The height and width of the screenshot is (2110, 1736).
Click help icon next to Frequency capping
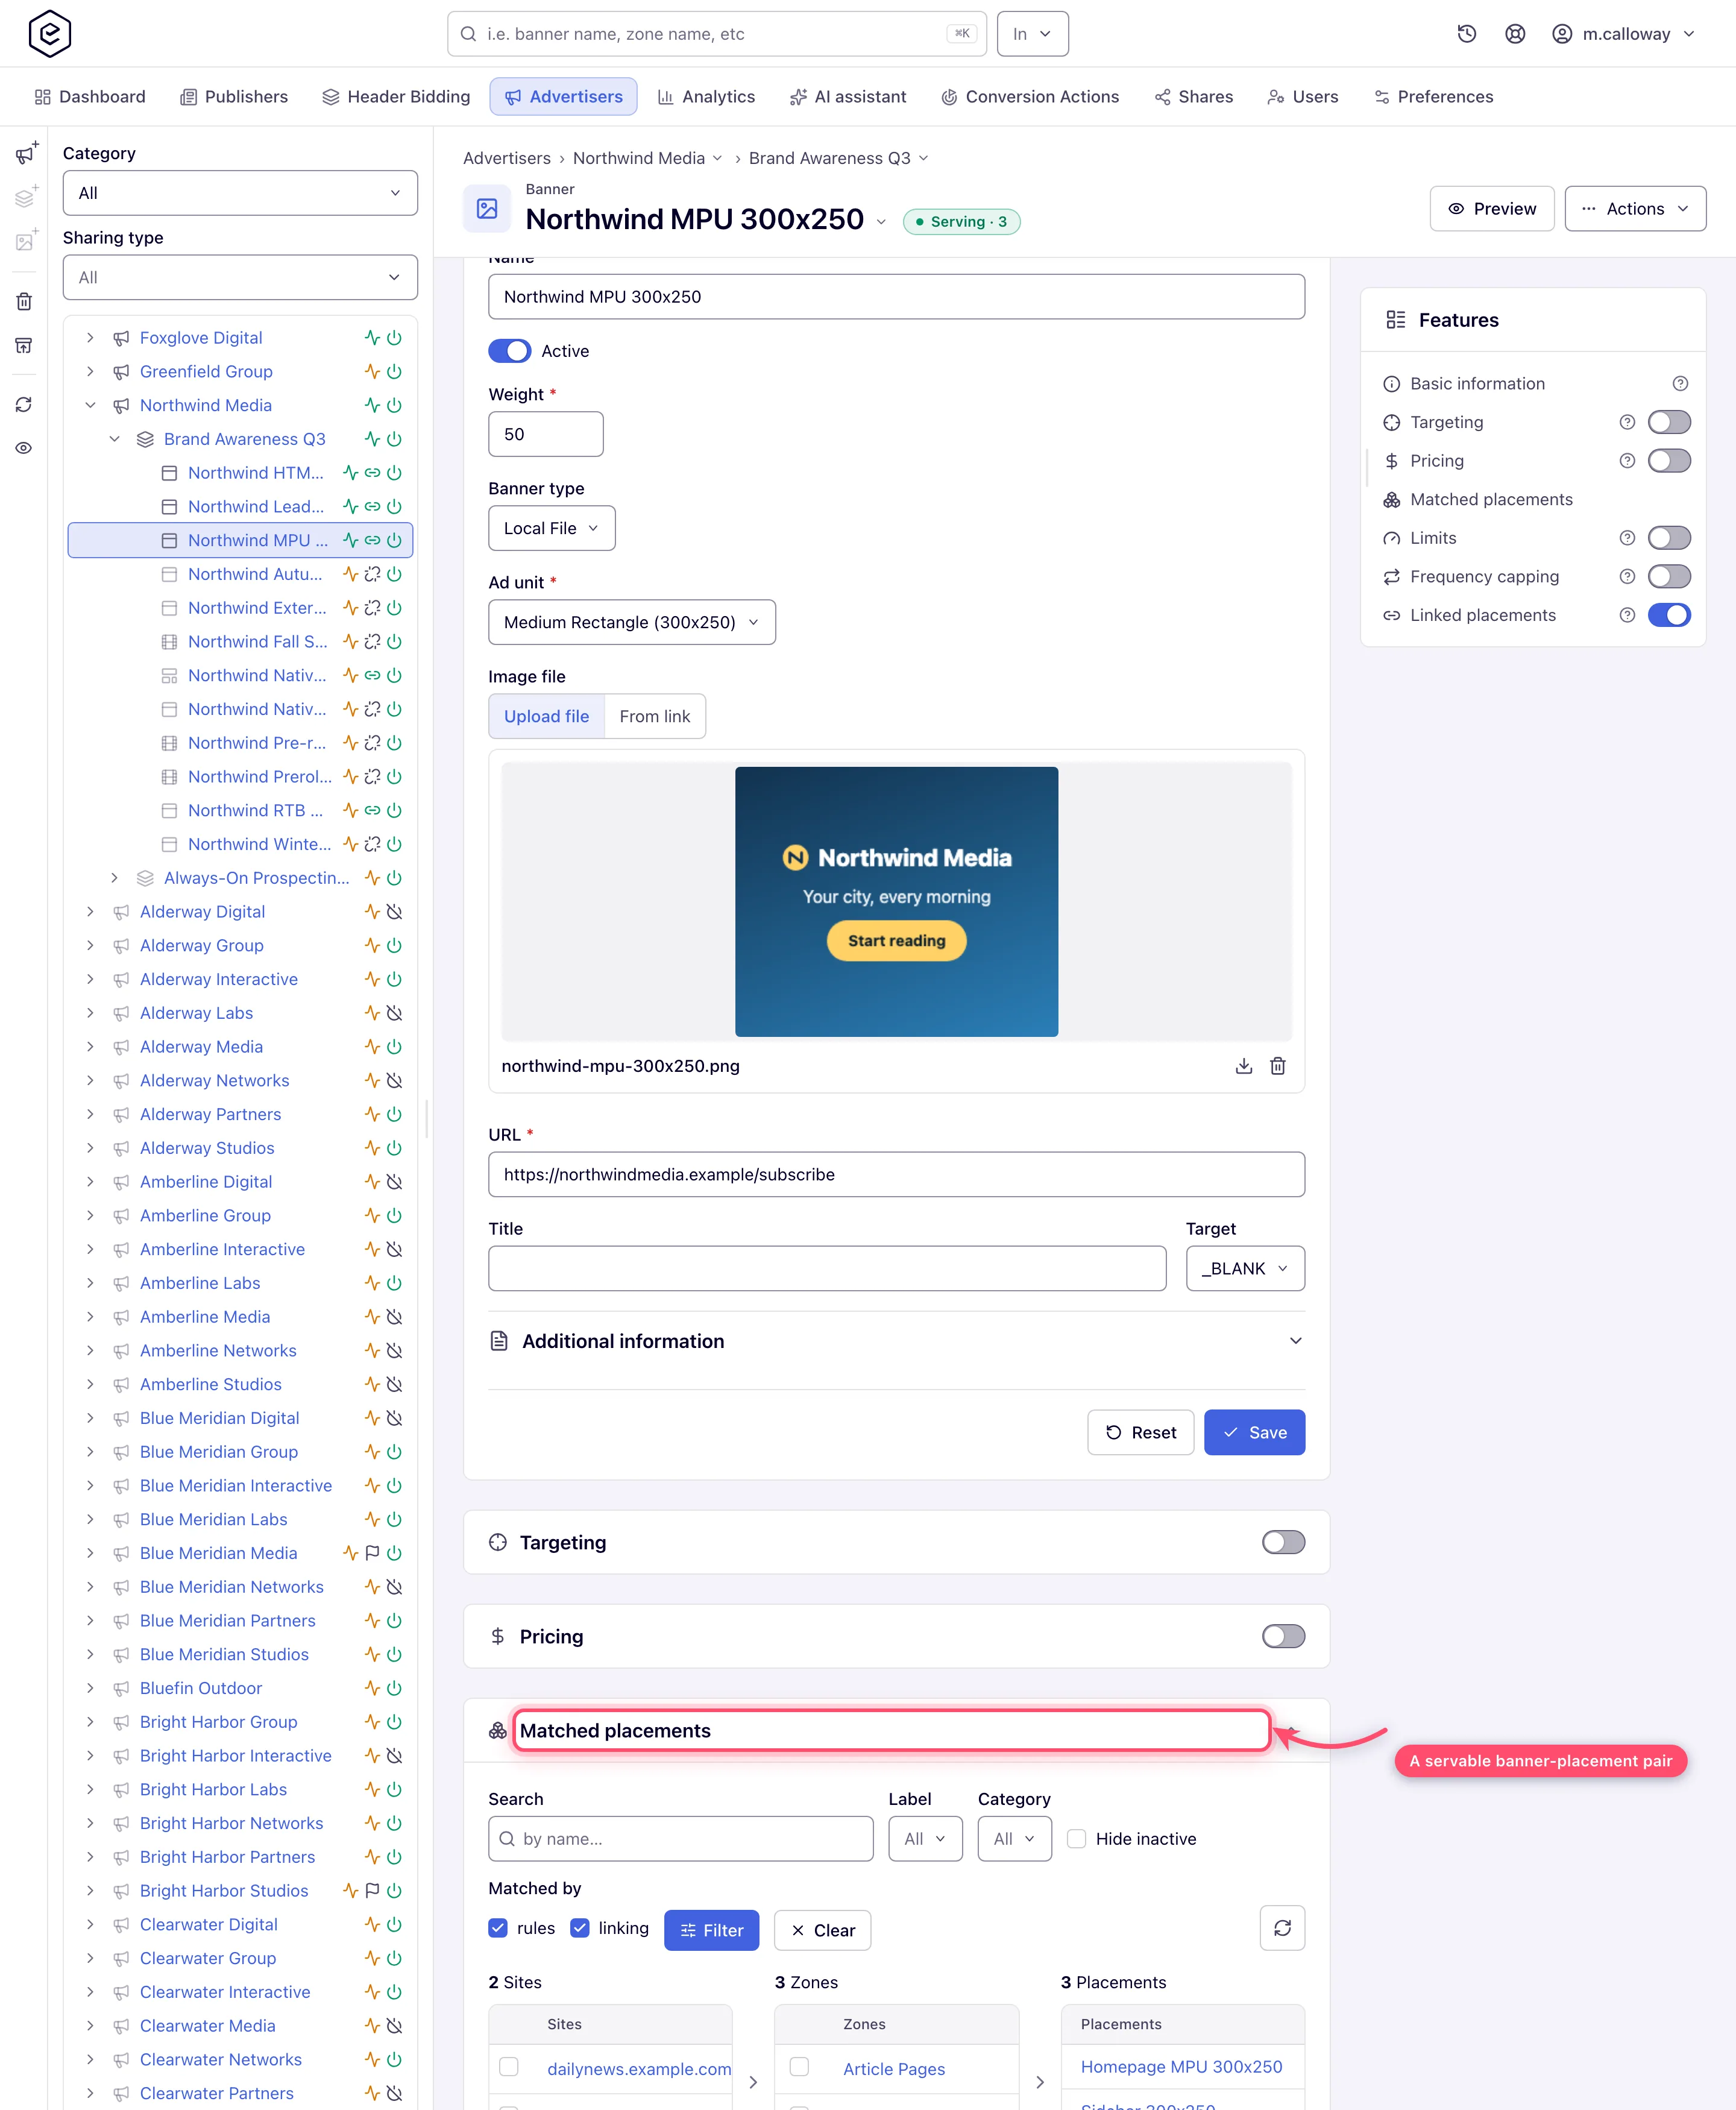pos(1627,577)
